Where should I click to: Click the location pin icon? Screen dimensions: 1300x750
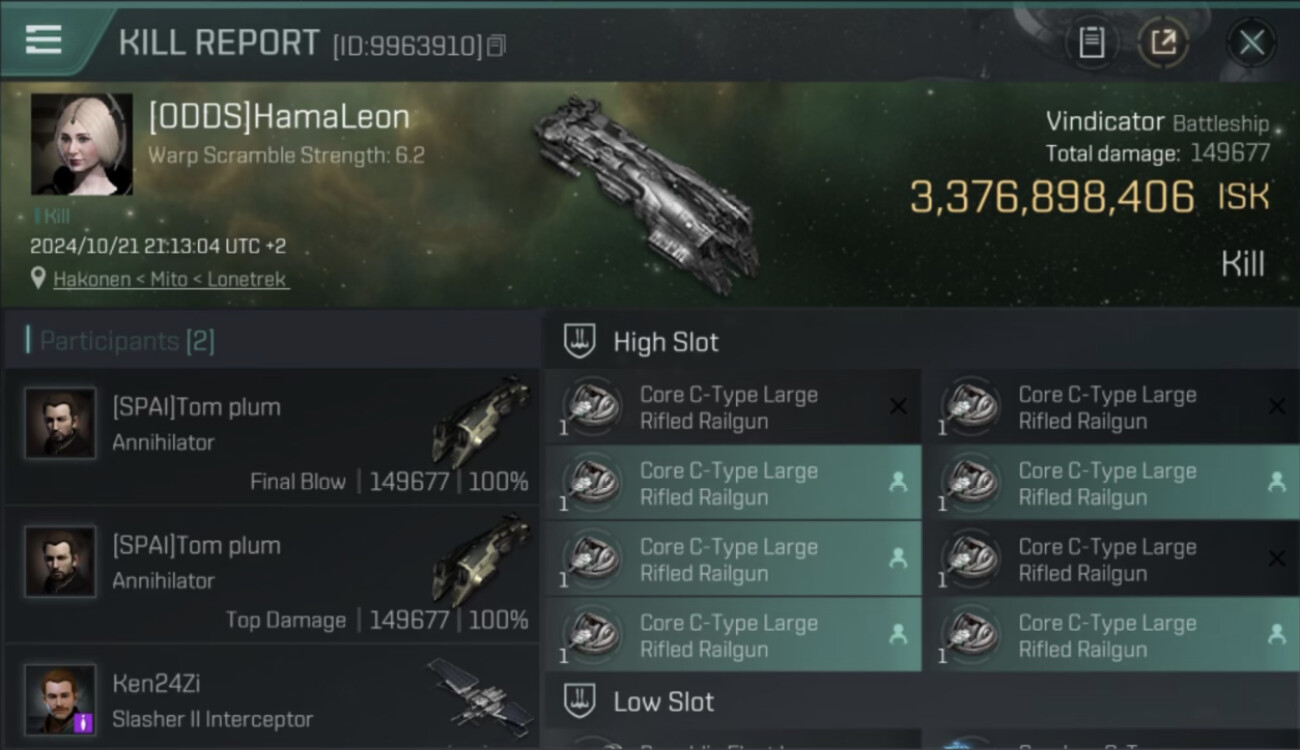pos(38,279)
